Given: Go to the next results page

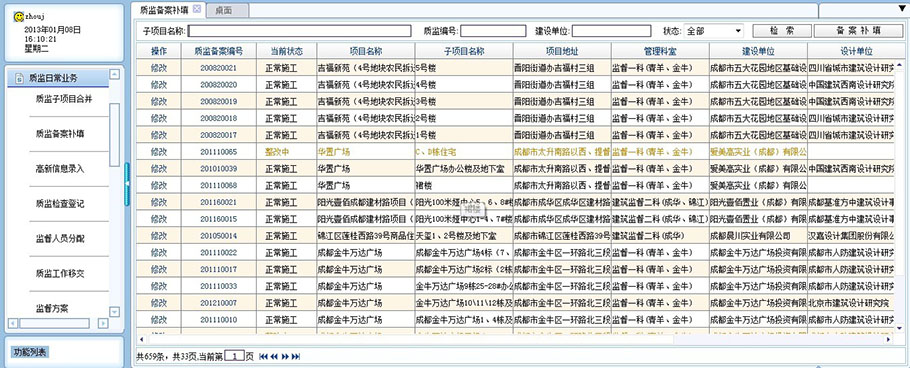Looking at the screenshot, I should pyautogui.click(x=285, y=356).
